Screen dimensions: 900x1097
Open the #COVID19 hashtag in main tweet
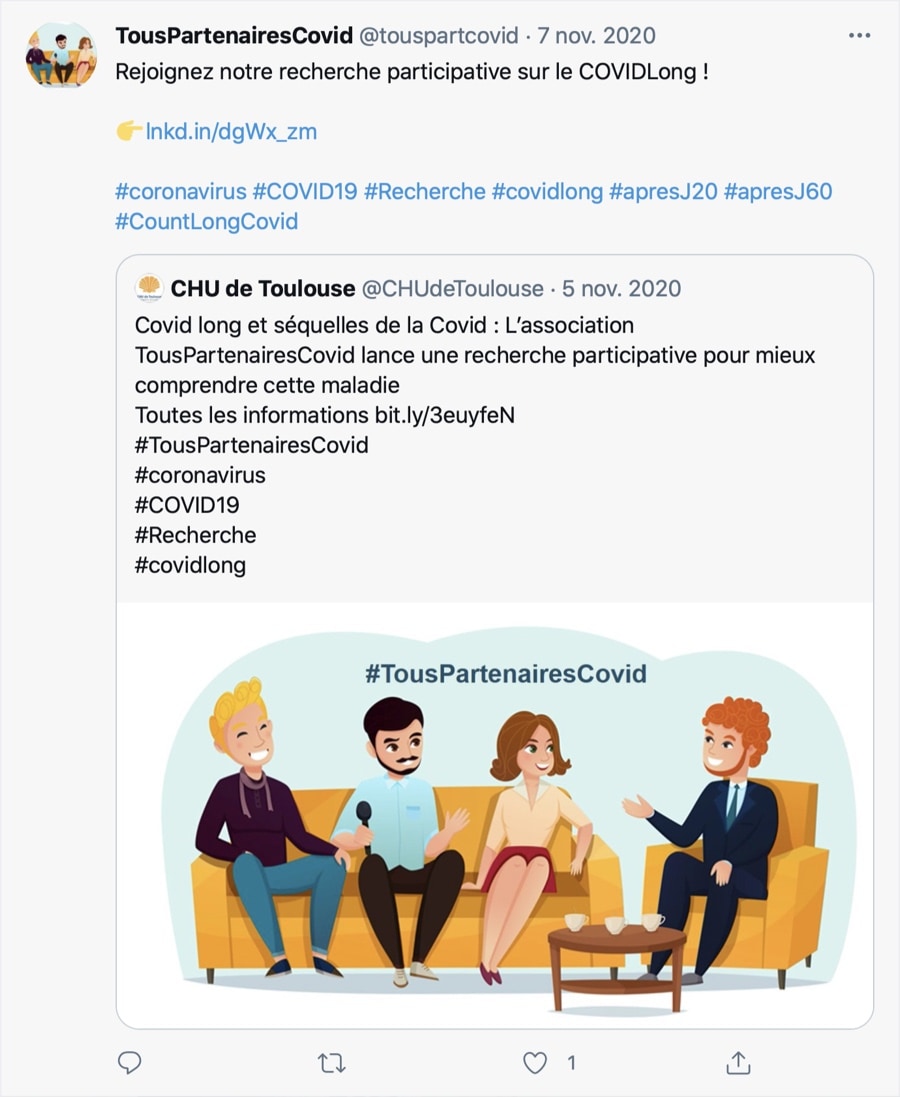tap(304, 192)
